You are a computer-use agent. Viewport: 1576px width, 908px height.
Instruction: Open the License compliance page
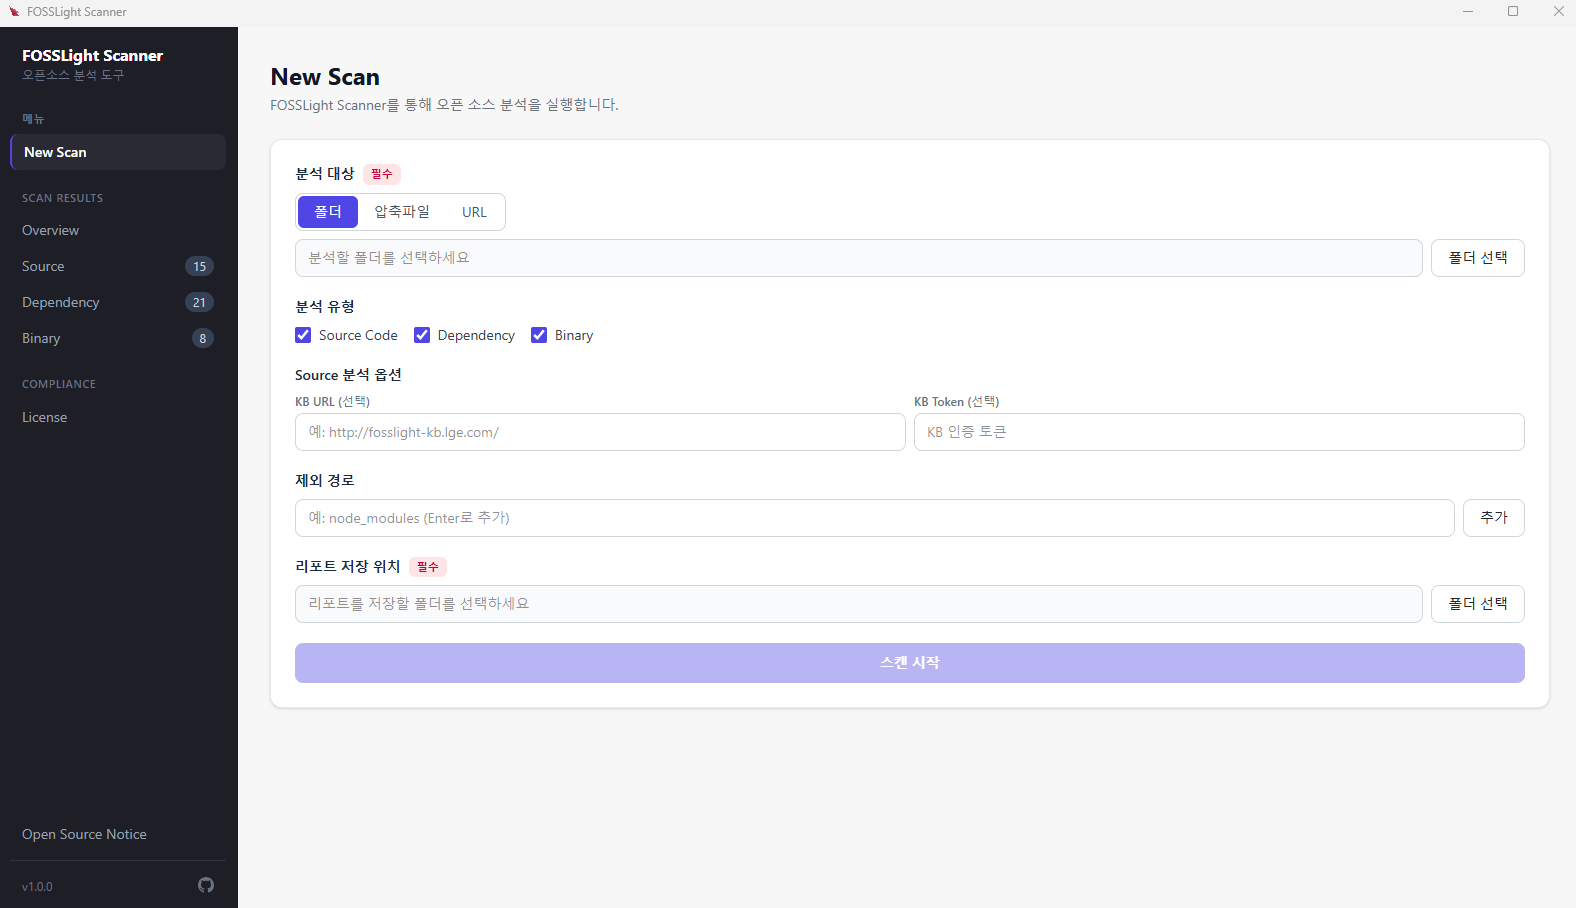coord(118,417)
